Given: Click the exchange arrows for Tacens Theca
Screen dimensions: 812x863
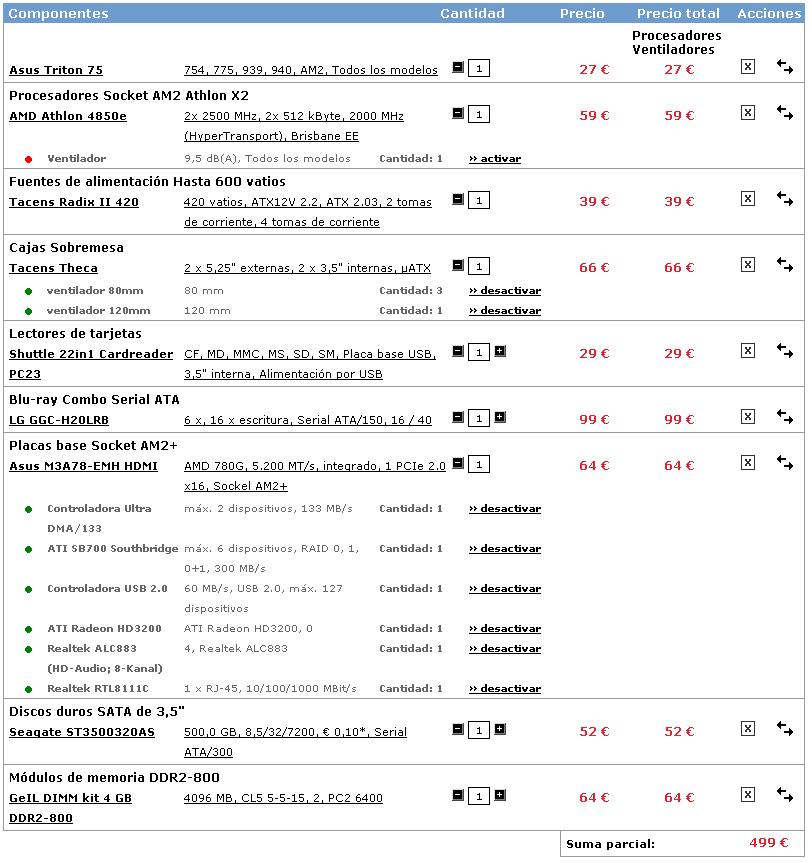Looking at the screenshot, I should click(785, 265).
